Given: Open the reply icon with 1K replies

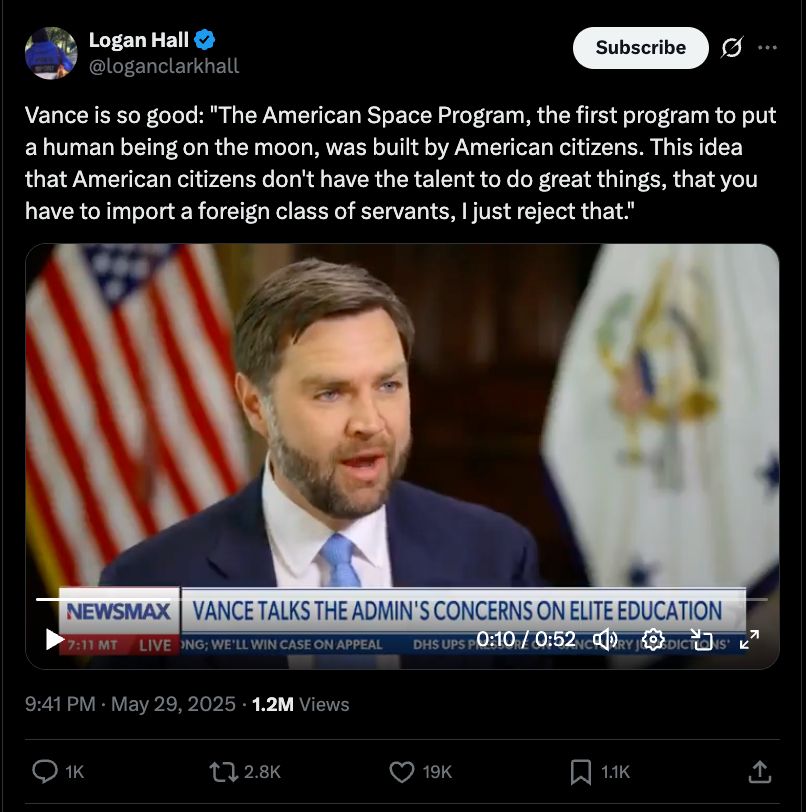Looking at the screenshot, I should pyautogui.click(x=46, y=771).
